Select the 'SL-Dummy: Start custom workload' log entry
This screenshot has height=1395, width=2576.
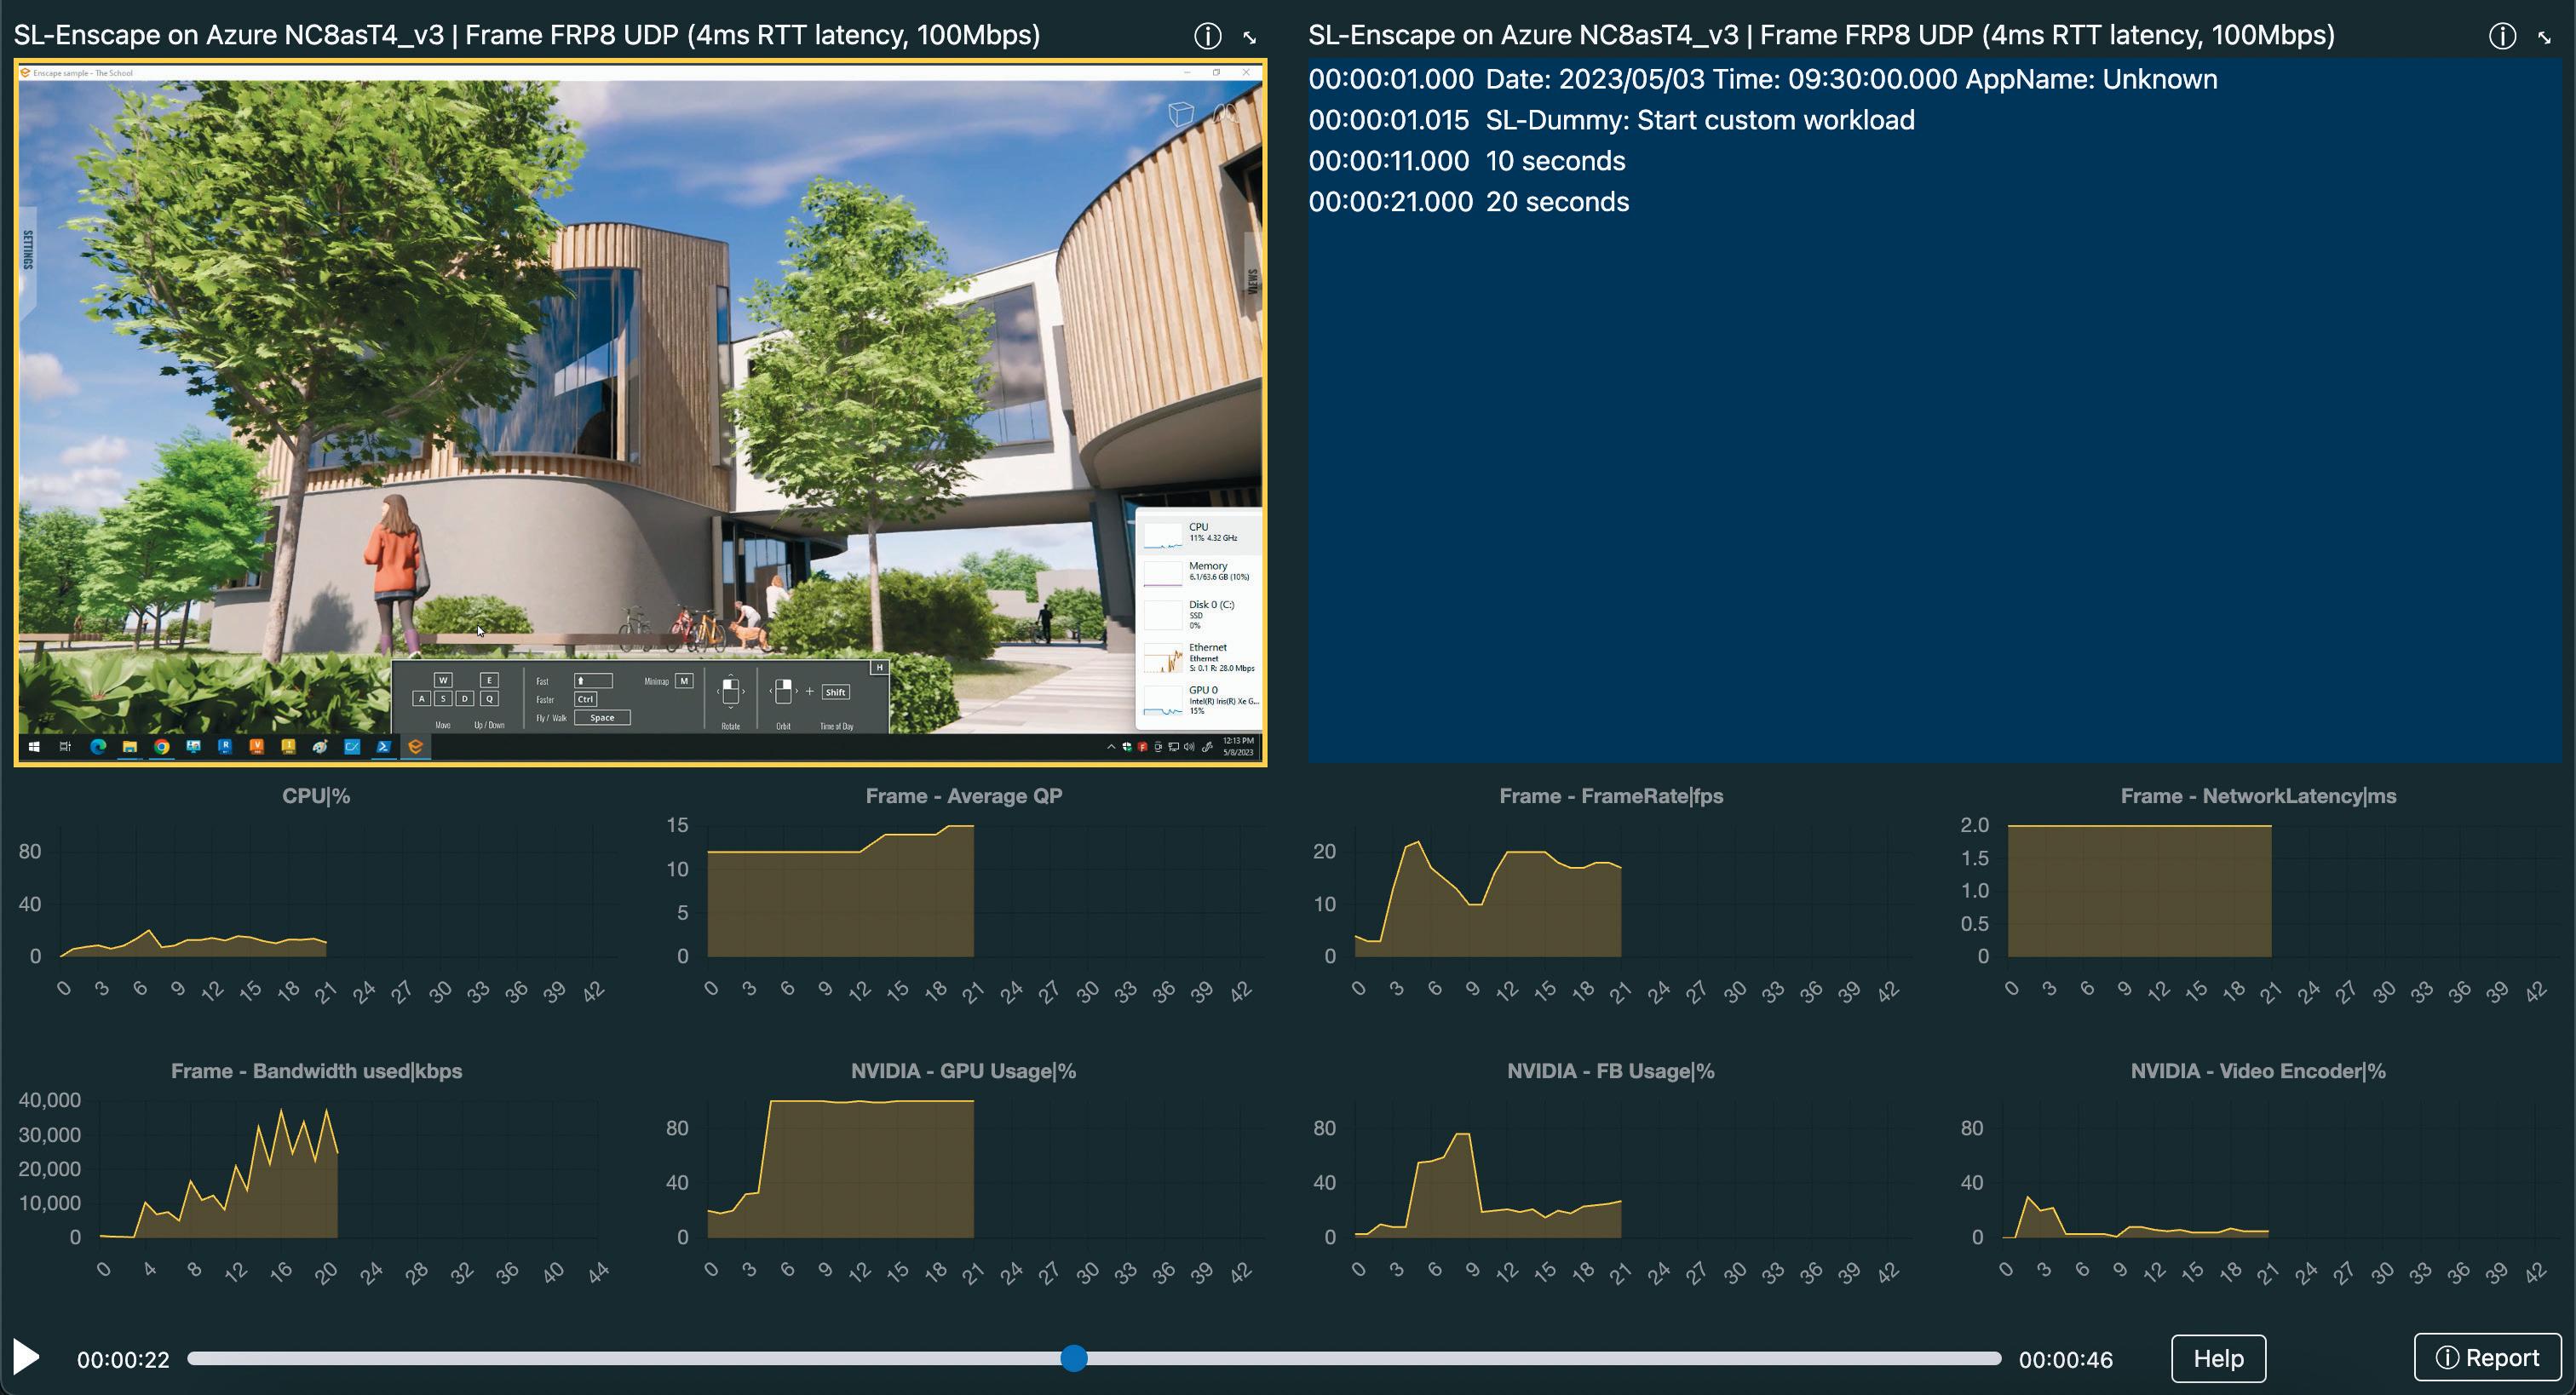1700,120
